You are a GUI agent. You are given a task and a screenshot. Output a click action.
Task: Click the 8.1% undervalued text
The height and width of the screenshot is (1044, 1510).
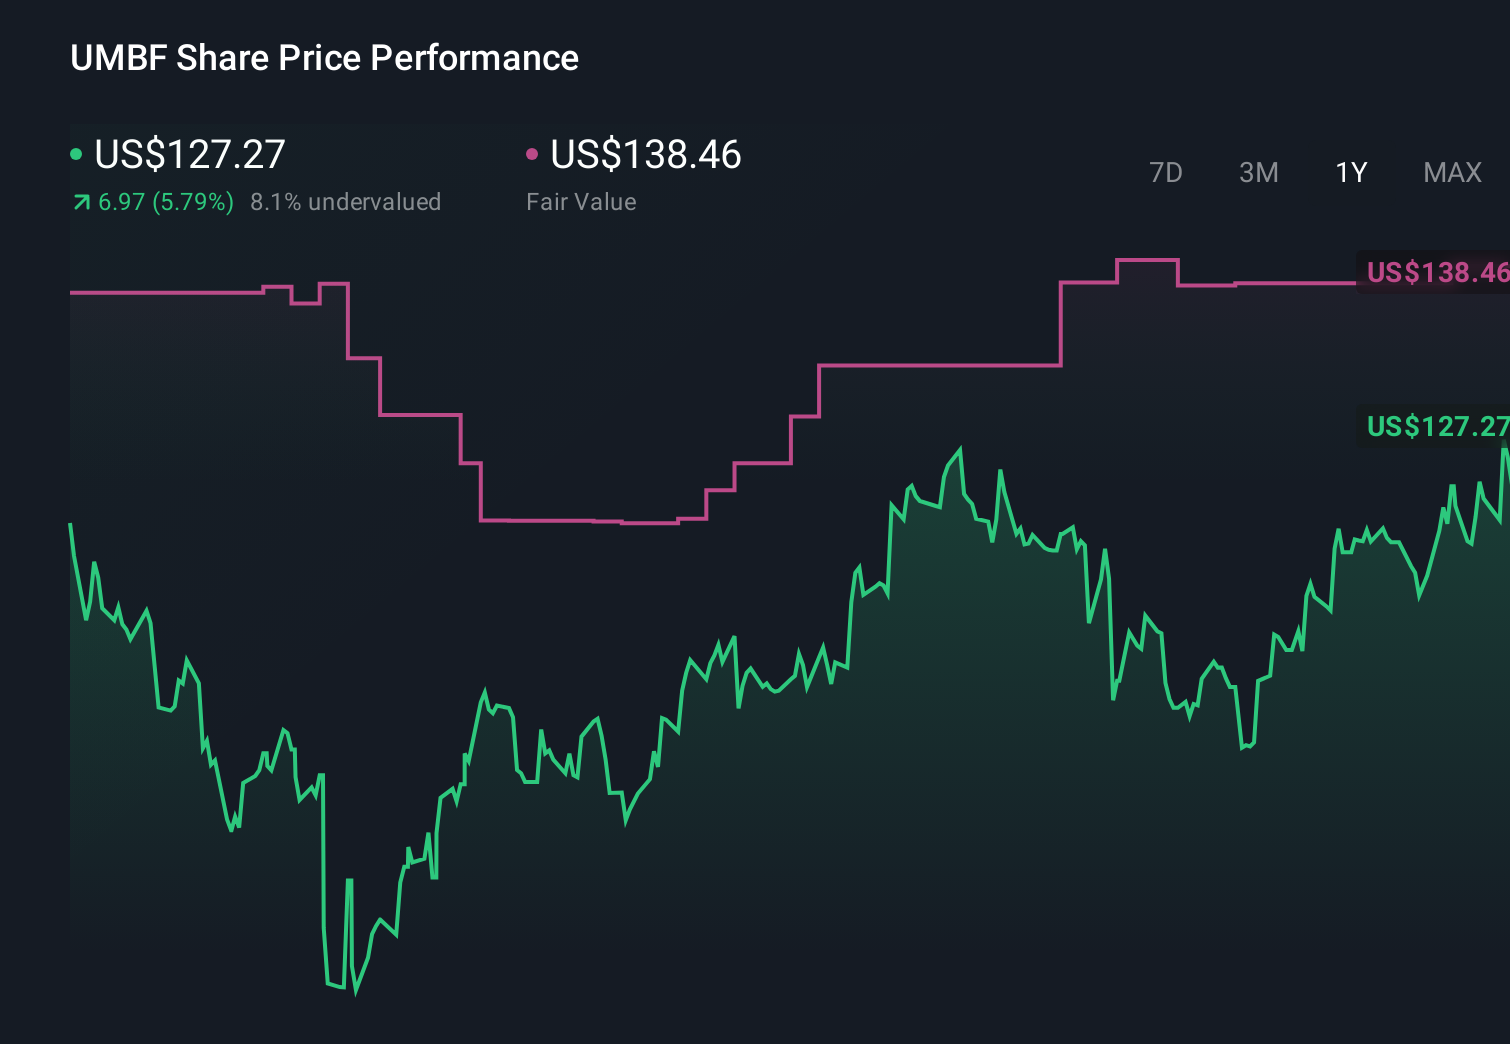coord(346,201)
